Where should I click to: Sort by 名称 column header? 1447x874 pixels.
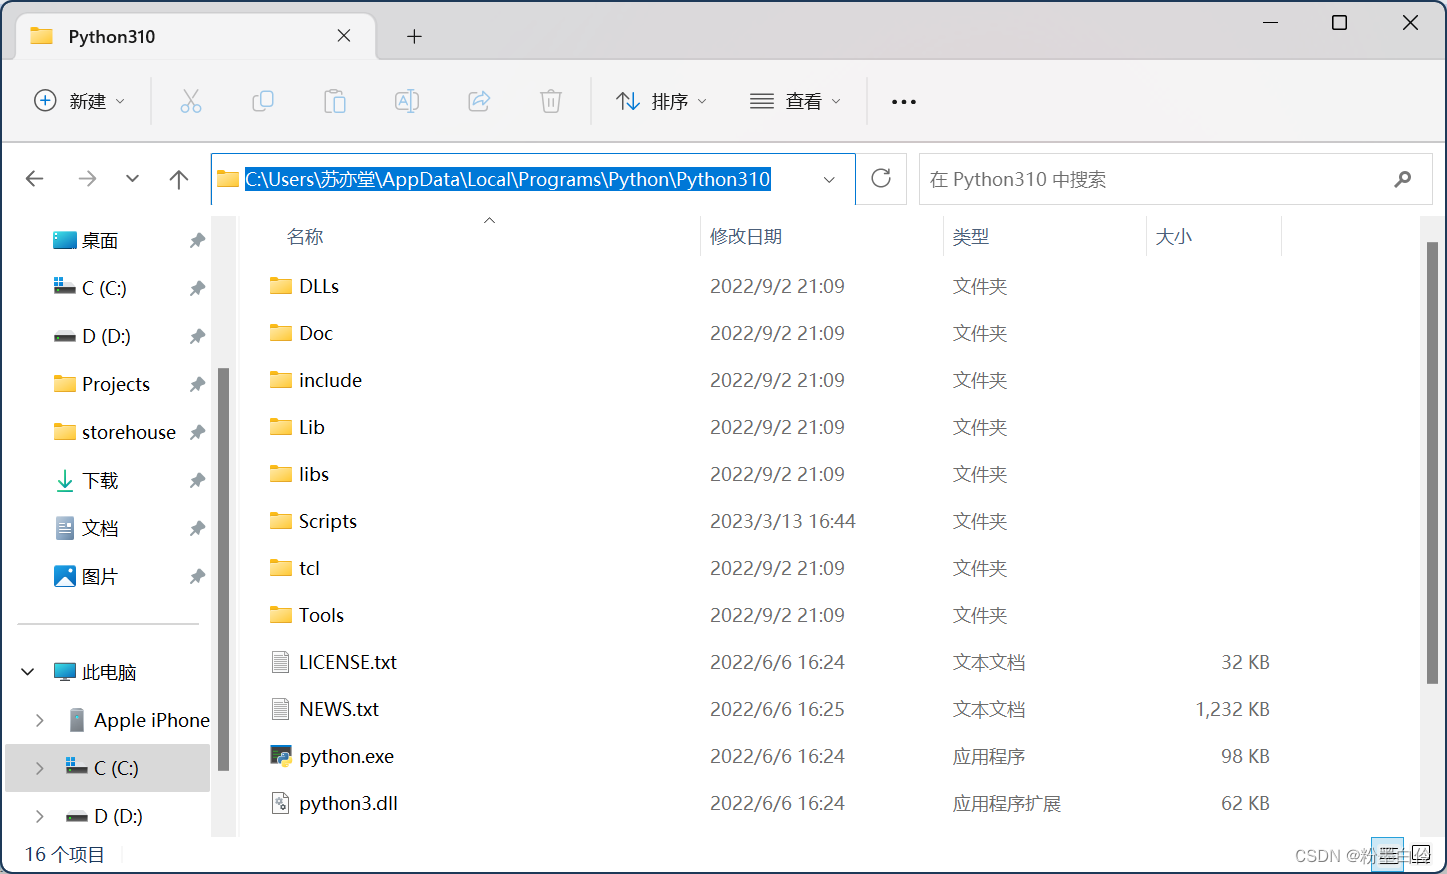coord(305,237)
